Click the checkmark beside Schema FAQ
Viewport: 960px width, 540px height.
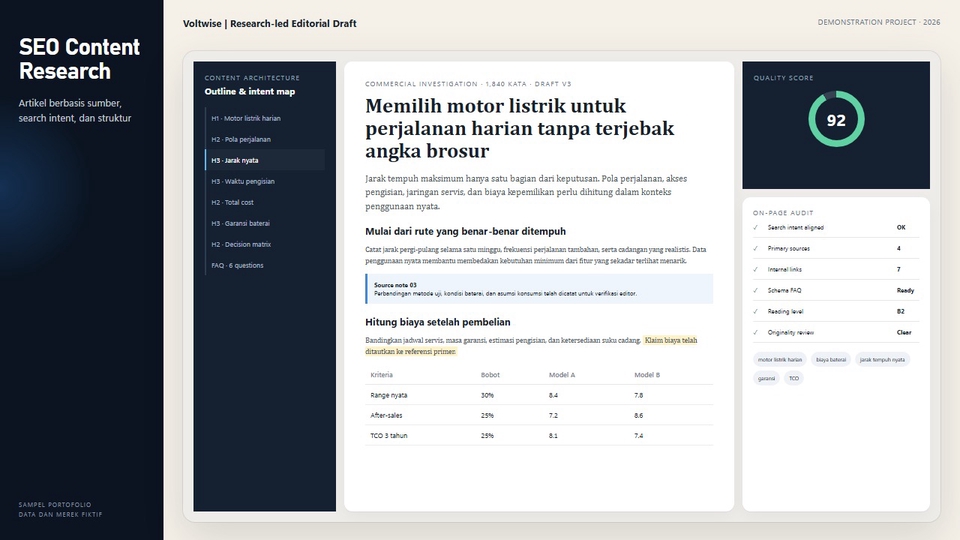coord(756,290)
